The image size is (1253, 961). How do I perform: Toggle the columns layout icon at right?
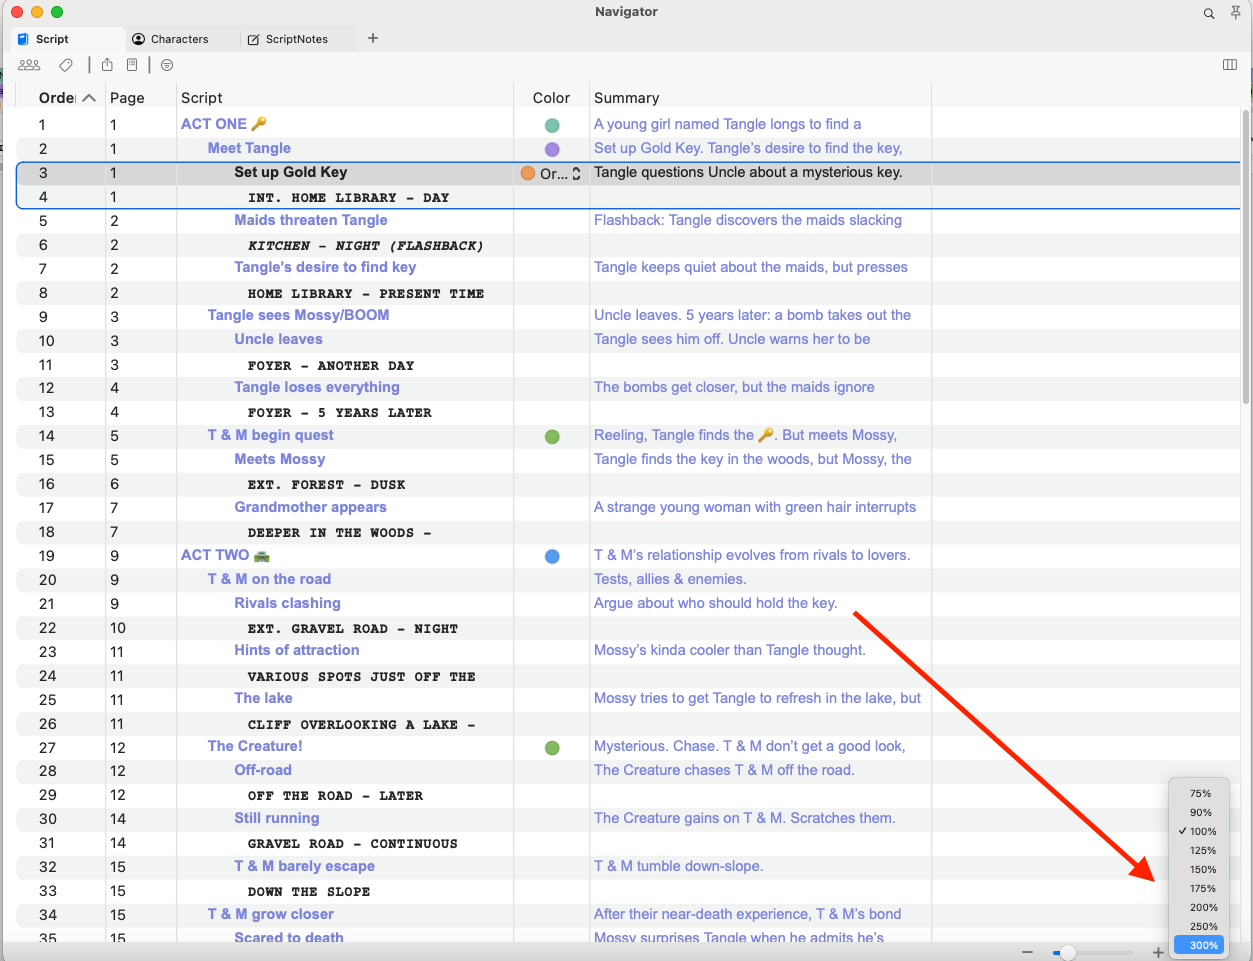(1230, 65)
